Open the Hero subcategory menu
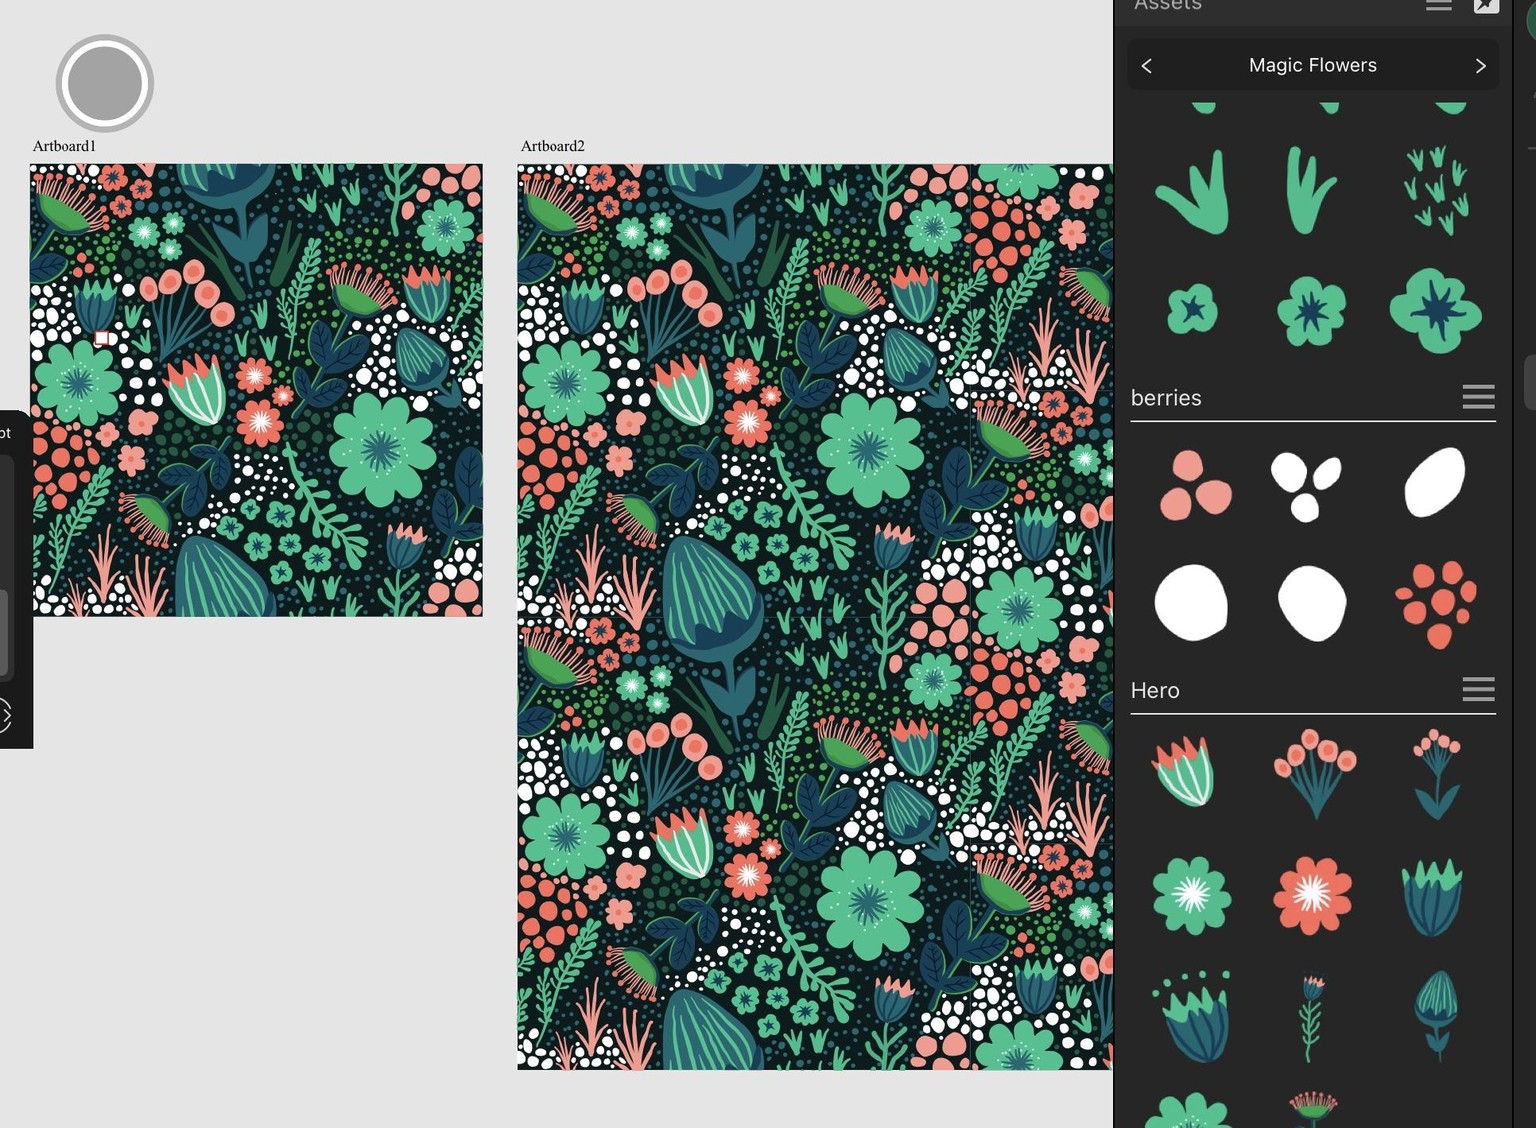1536x1128 pixels. pyautogui.click(x=1478, y=689)
